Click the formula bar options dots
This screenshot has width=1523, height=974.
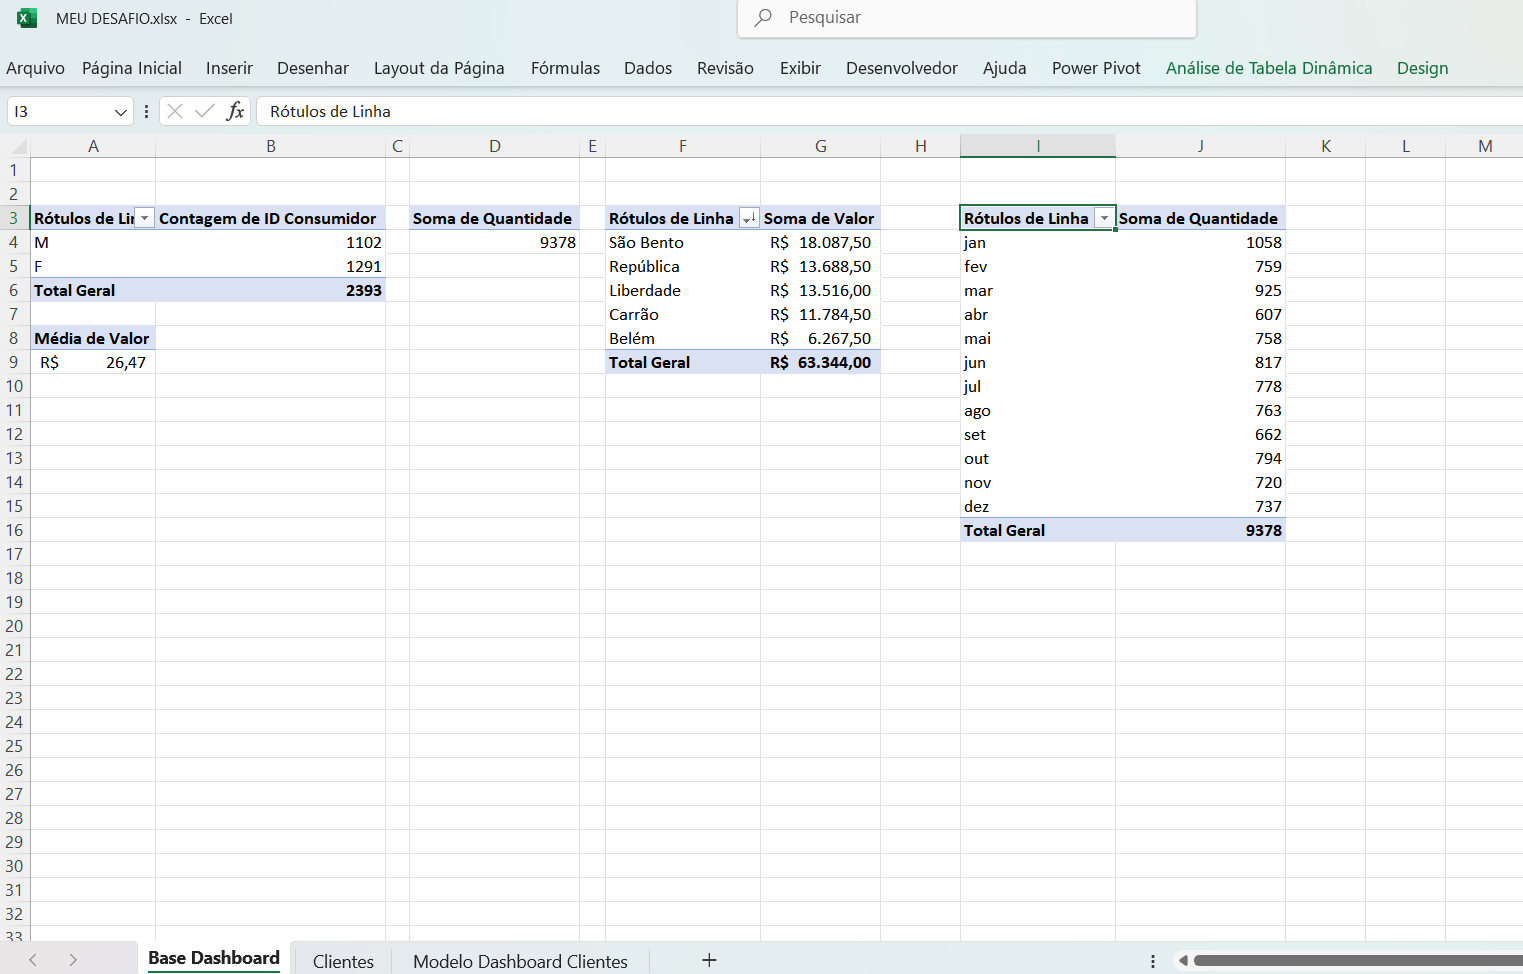[x=146, y=111]
